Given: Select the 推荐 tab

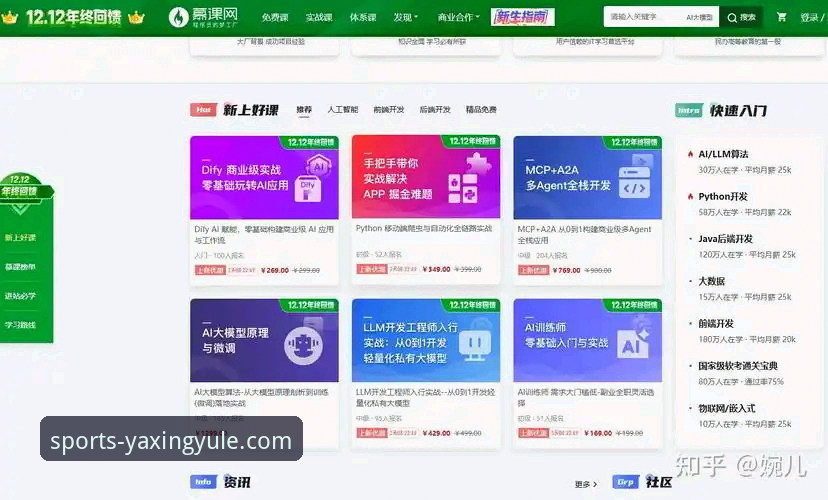Looking at the screenshot, I should 304,109.
